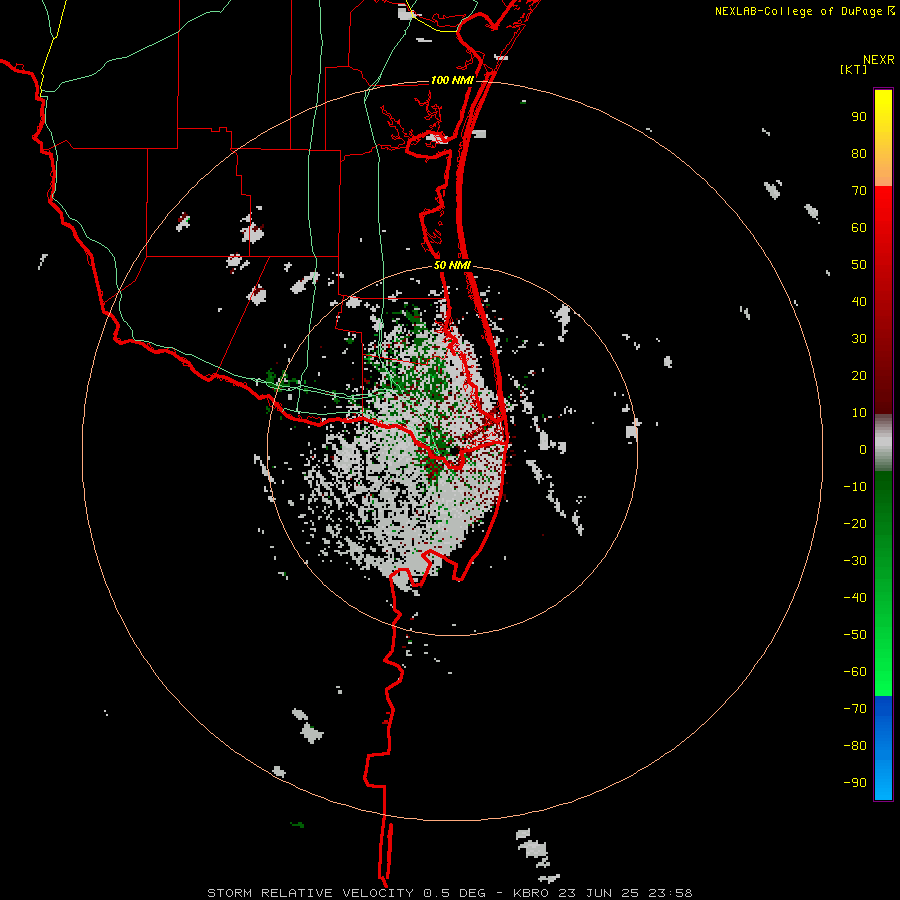
Task: Click the 80 knot scale label
Action: [859, 154]
